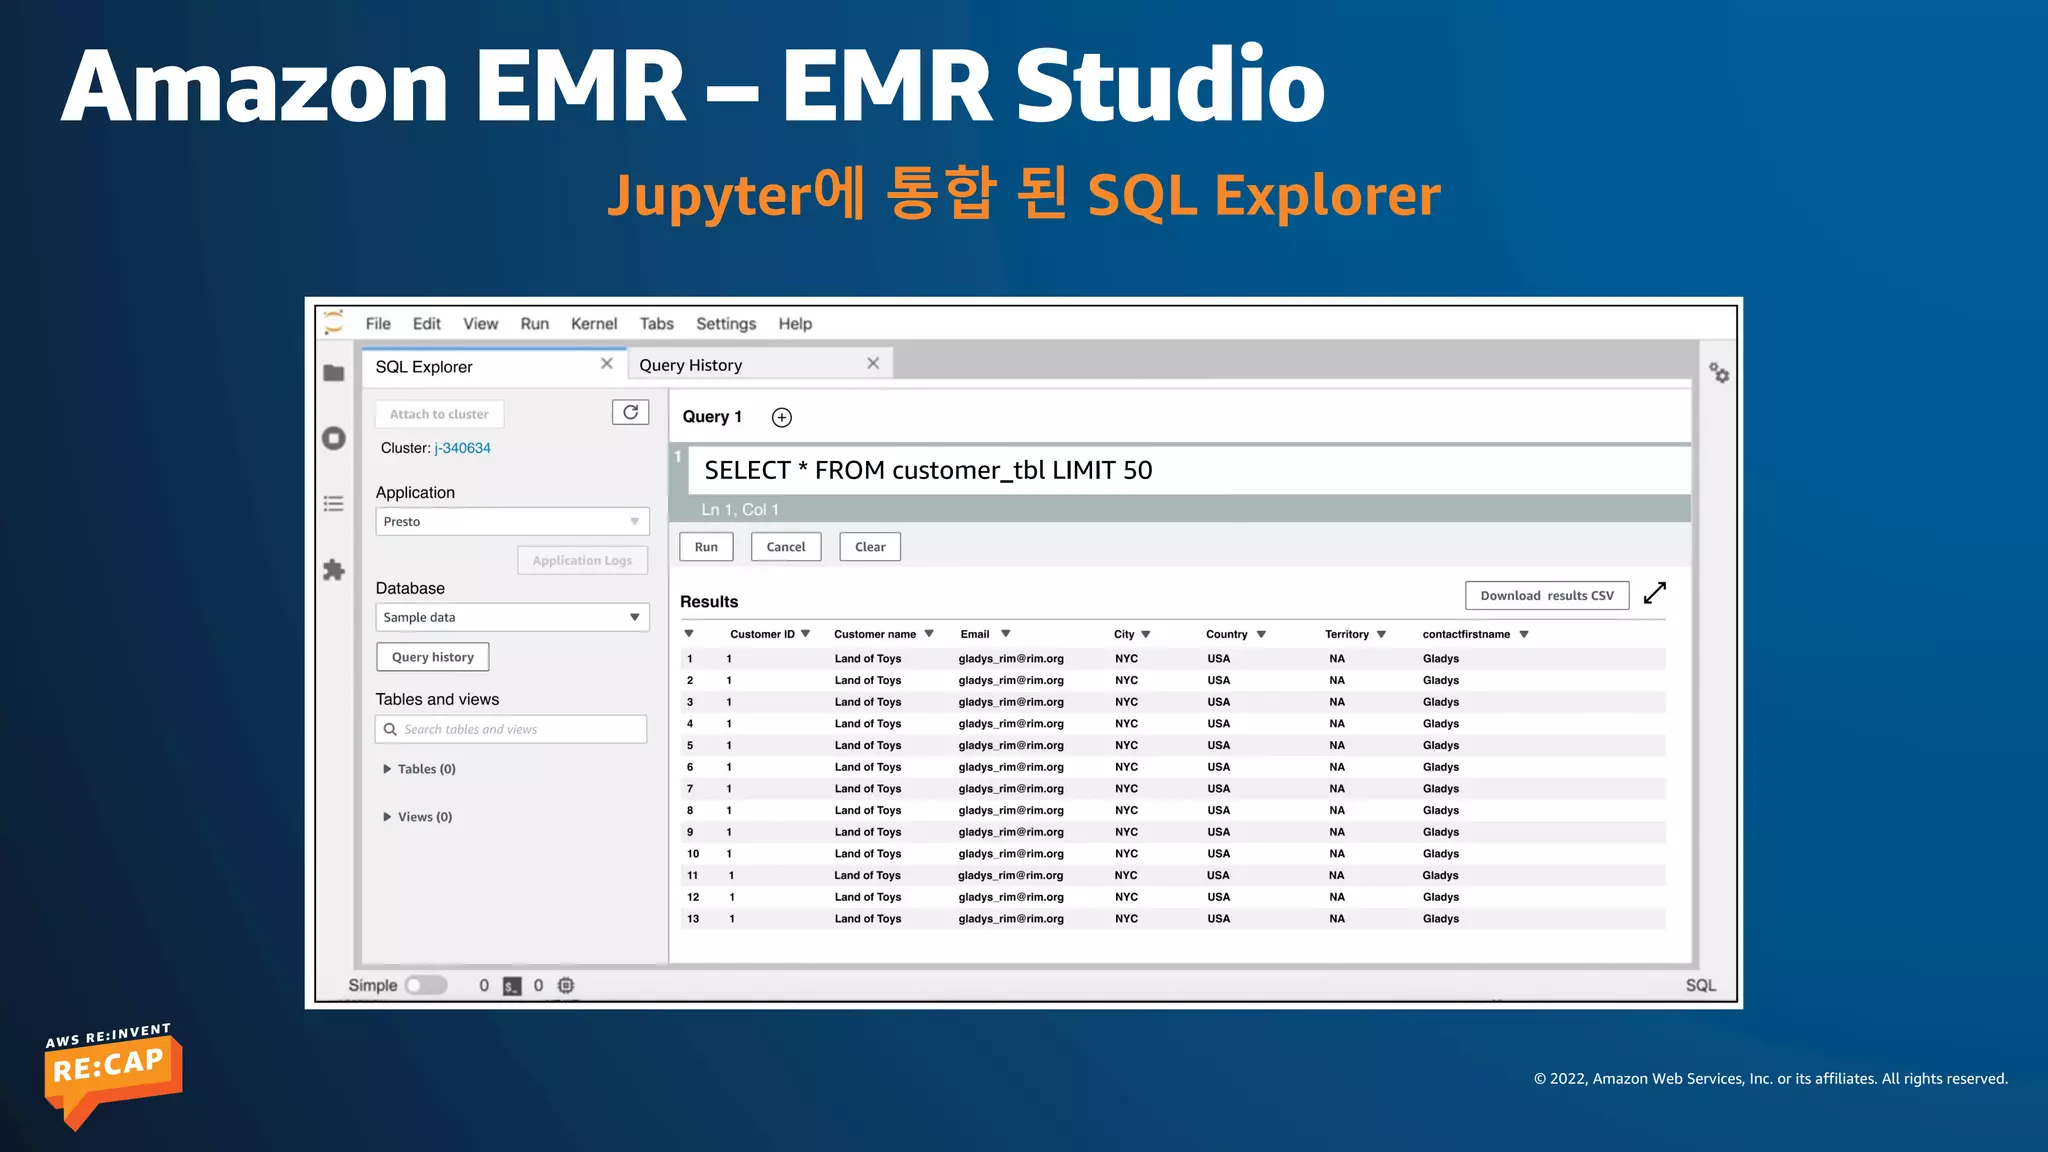
Task: Select NYC cell in row 9
Action: 1126,832
